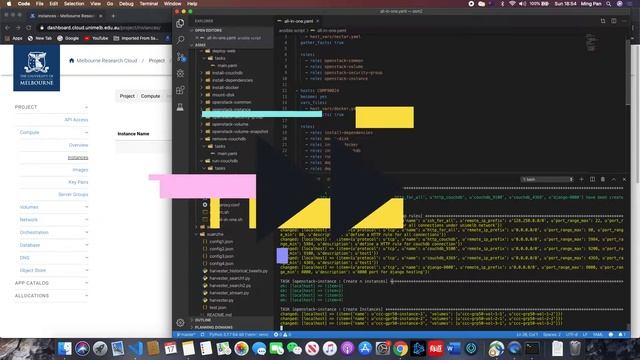Expand the openstack-volume-snapshot folder
Viewport: 640px width, 360px height.
[x=235, y=131]
